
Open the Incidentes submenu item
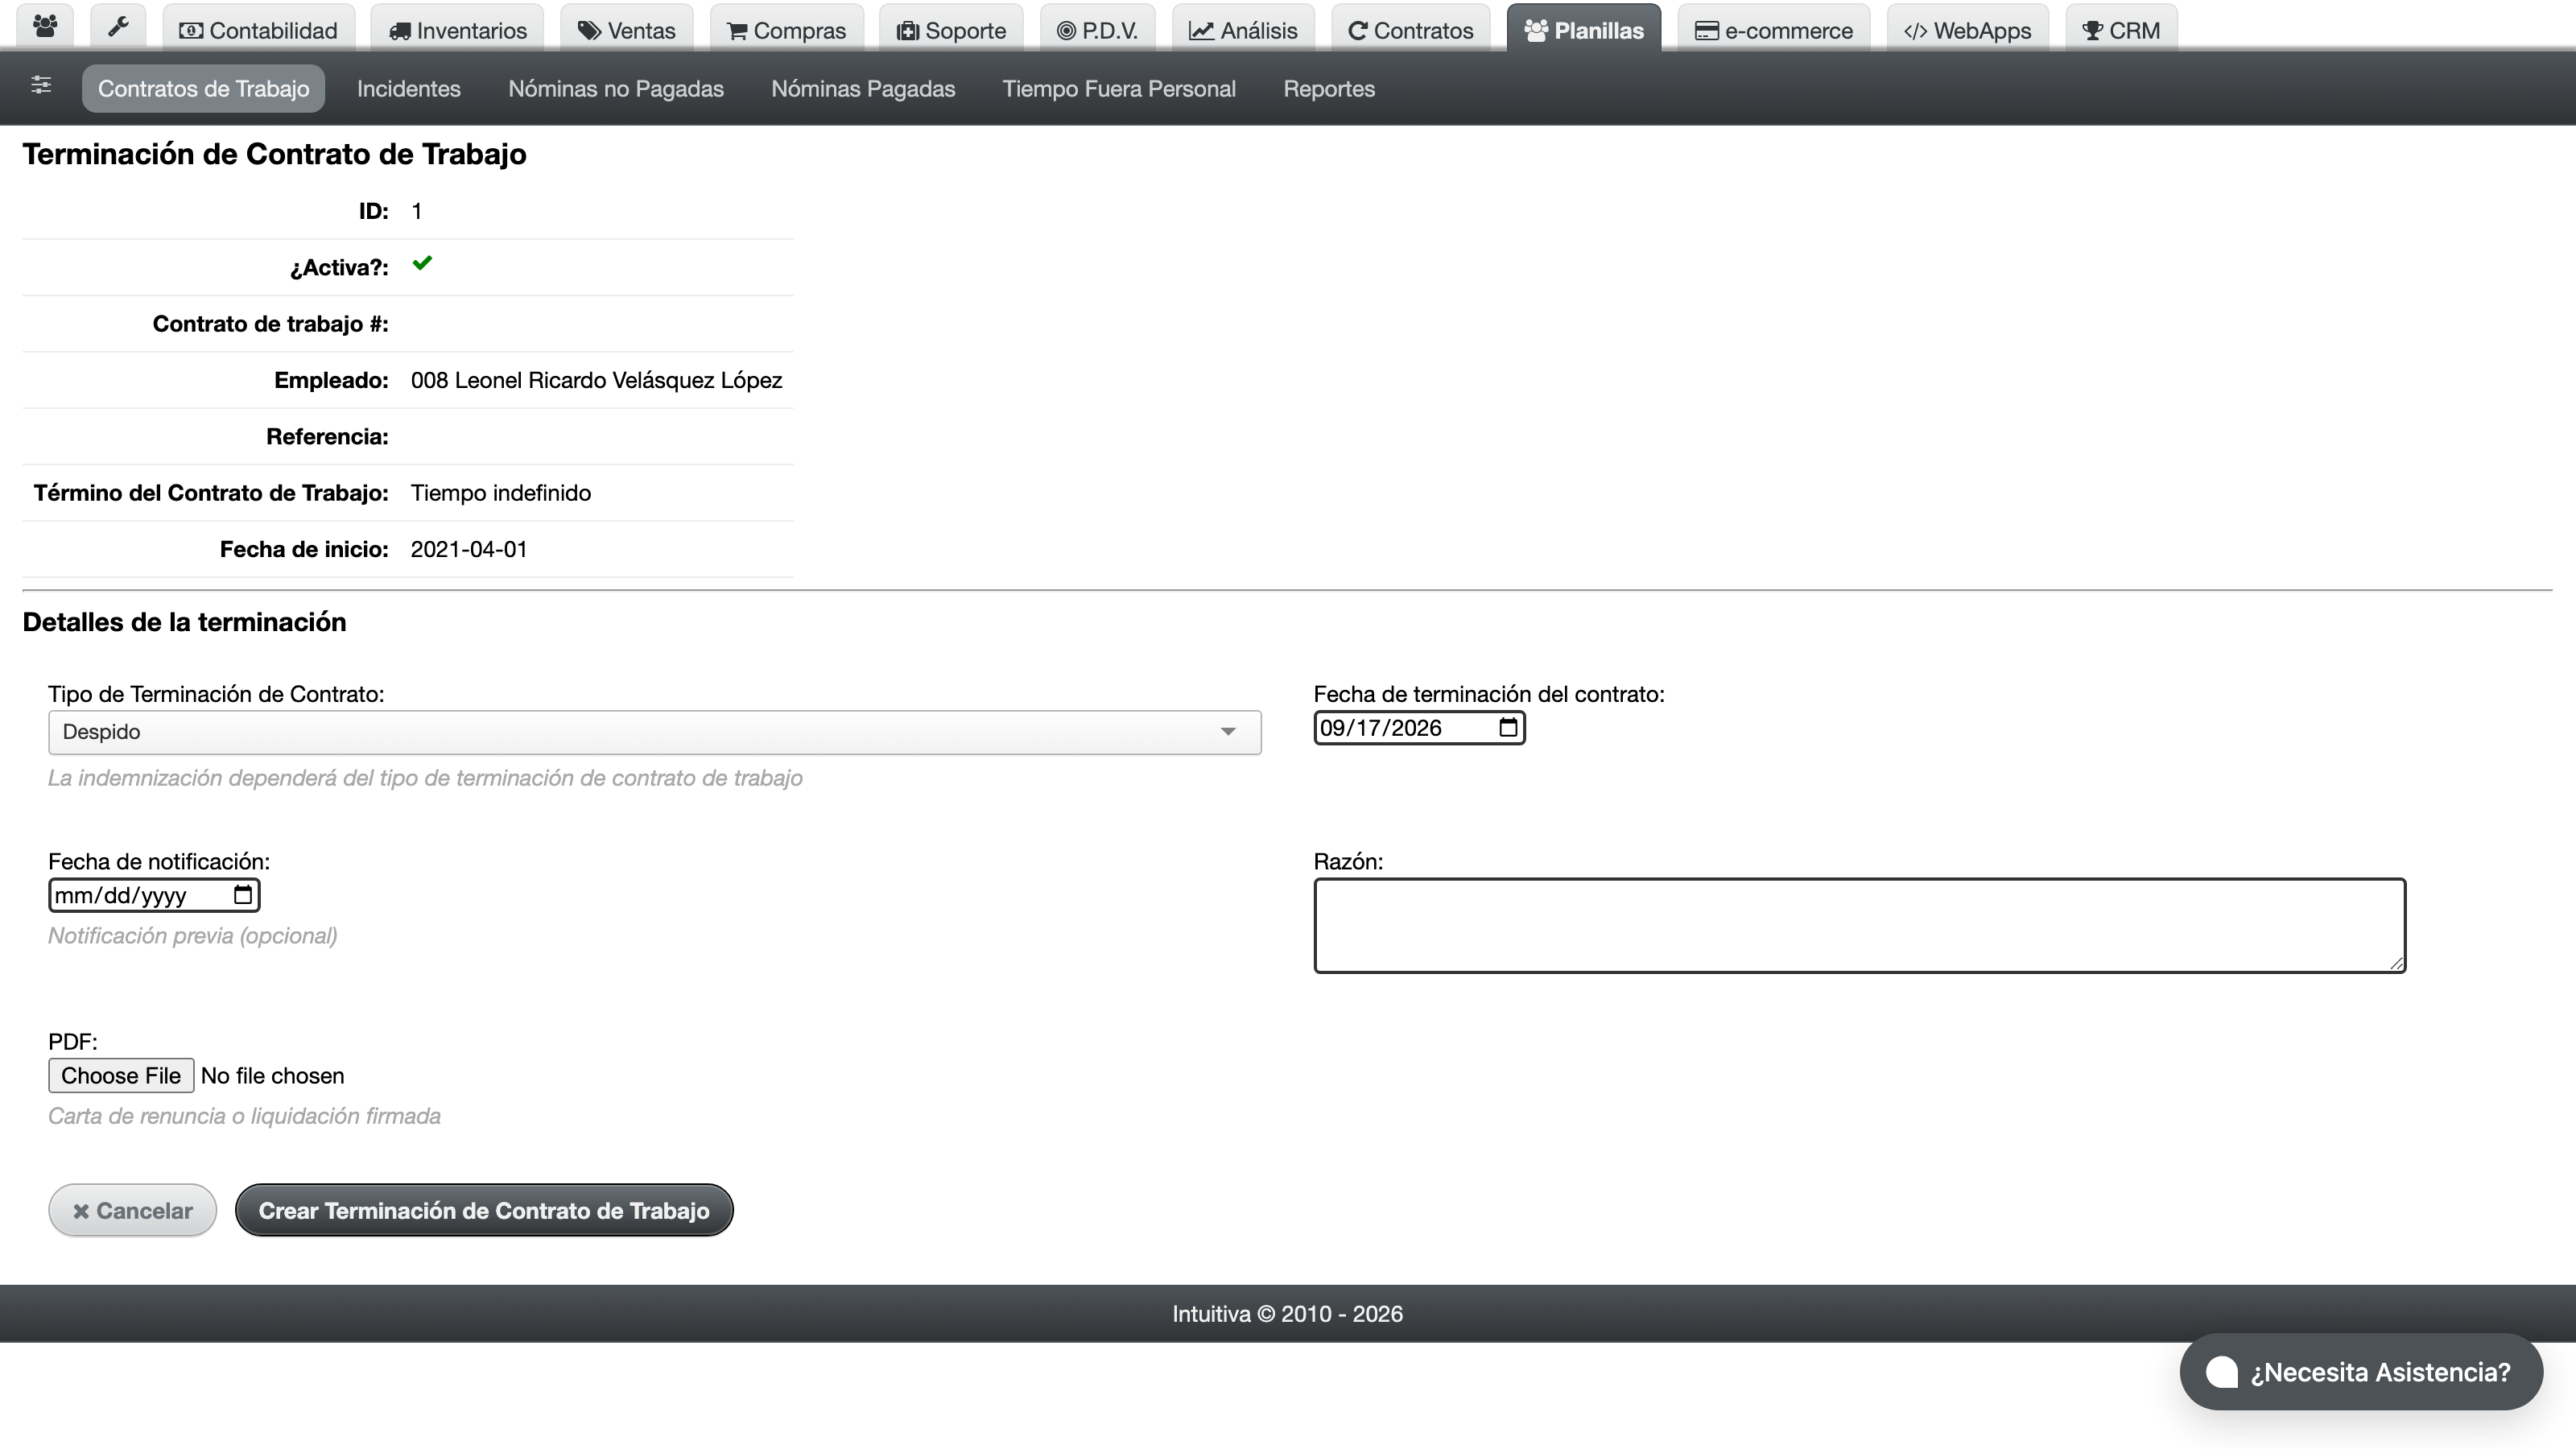[409, 89]
